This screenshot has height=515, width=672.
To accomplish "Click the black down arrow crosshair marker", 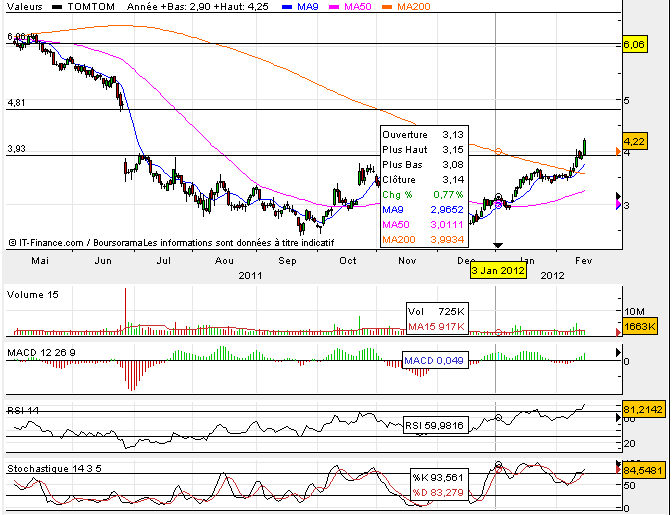I will (x=498, y=245).
